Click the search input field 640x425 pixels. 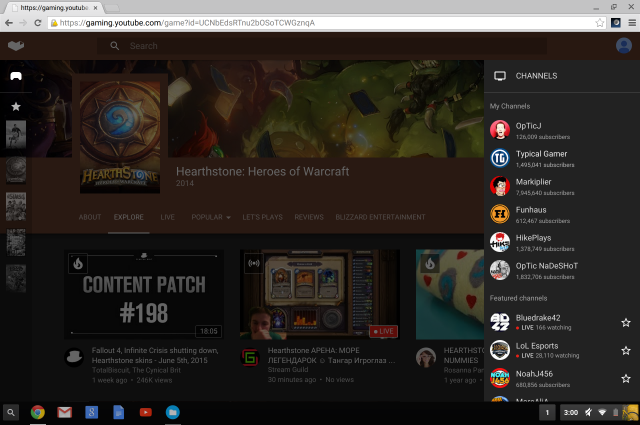coord(300,46)
